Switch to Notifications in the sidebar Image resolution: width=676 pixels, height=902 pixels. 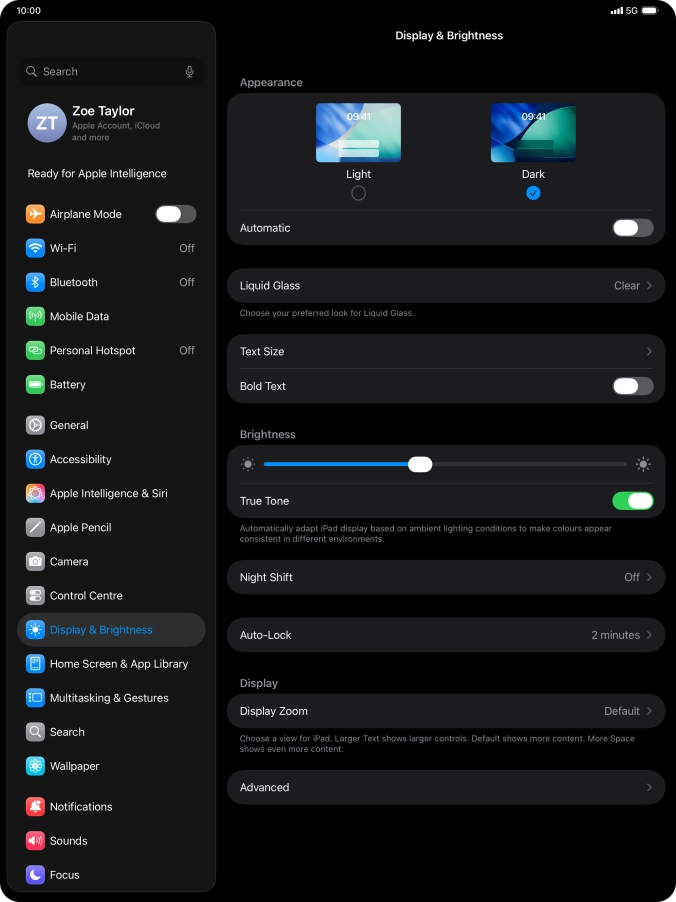tap(81, 807)
